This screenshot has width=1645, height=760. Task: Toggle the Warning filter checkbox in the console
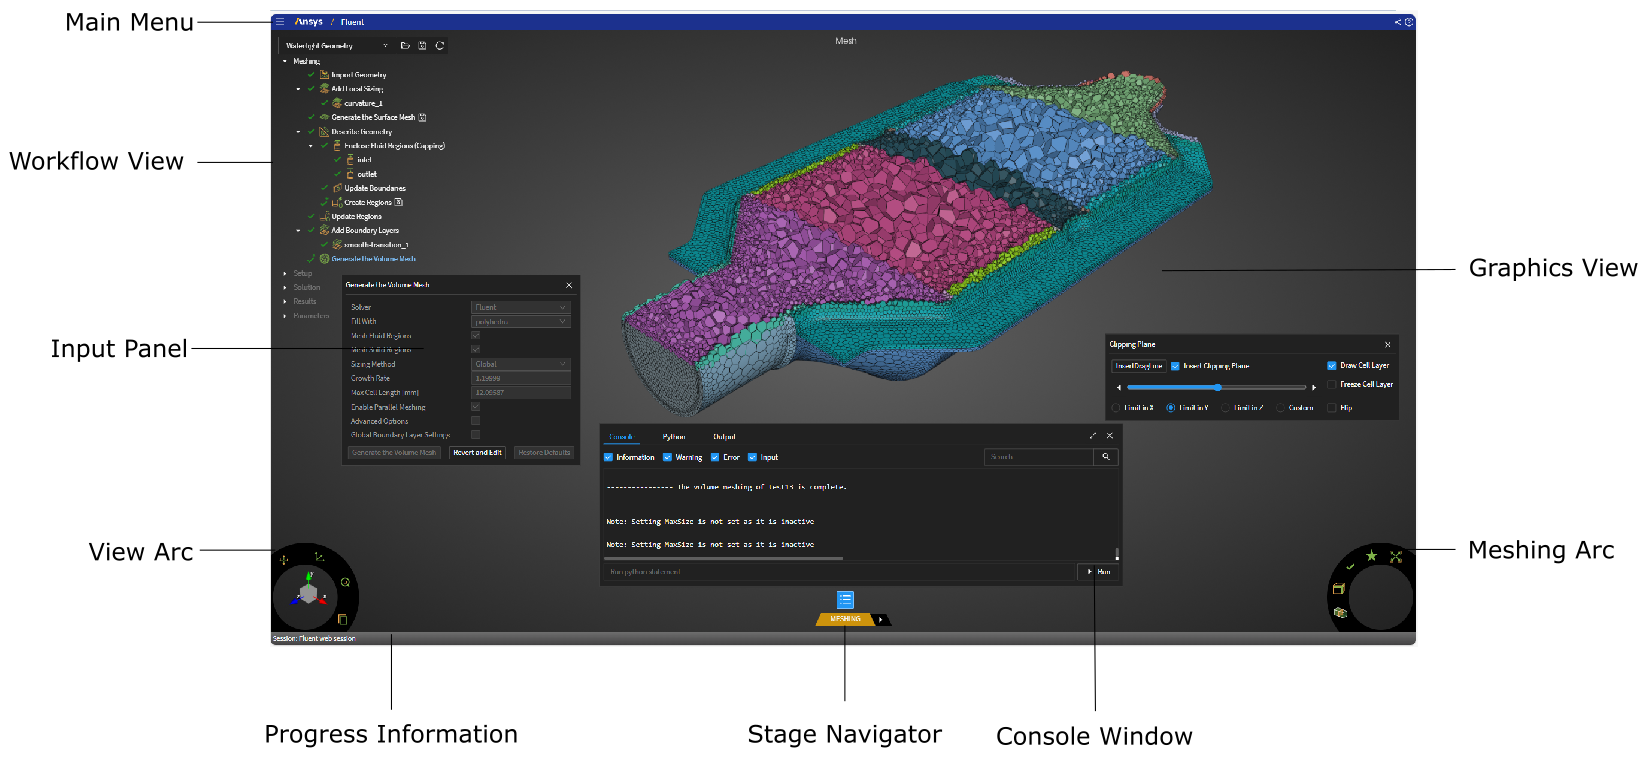667,457
